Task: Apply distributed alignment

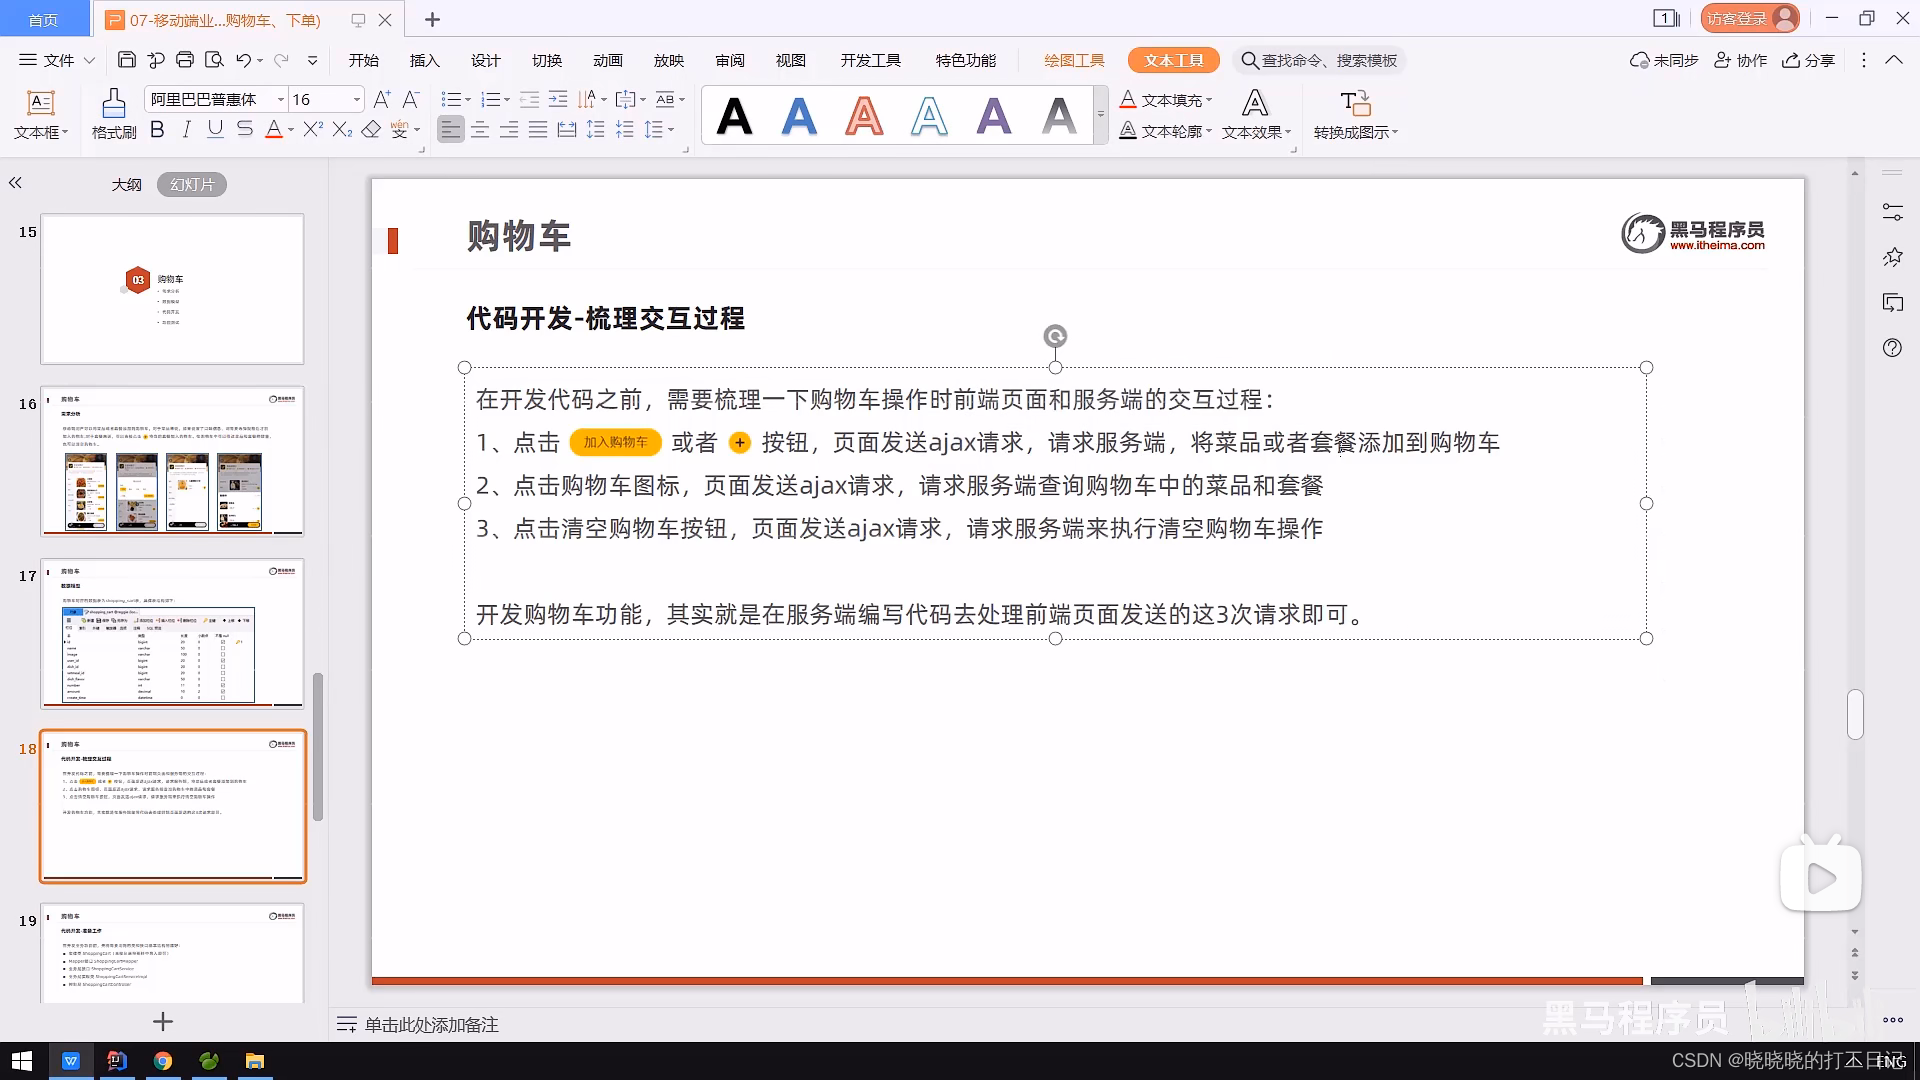Action: (x=567, y=129)
